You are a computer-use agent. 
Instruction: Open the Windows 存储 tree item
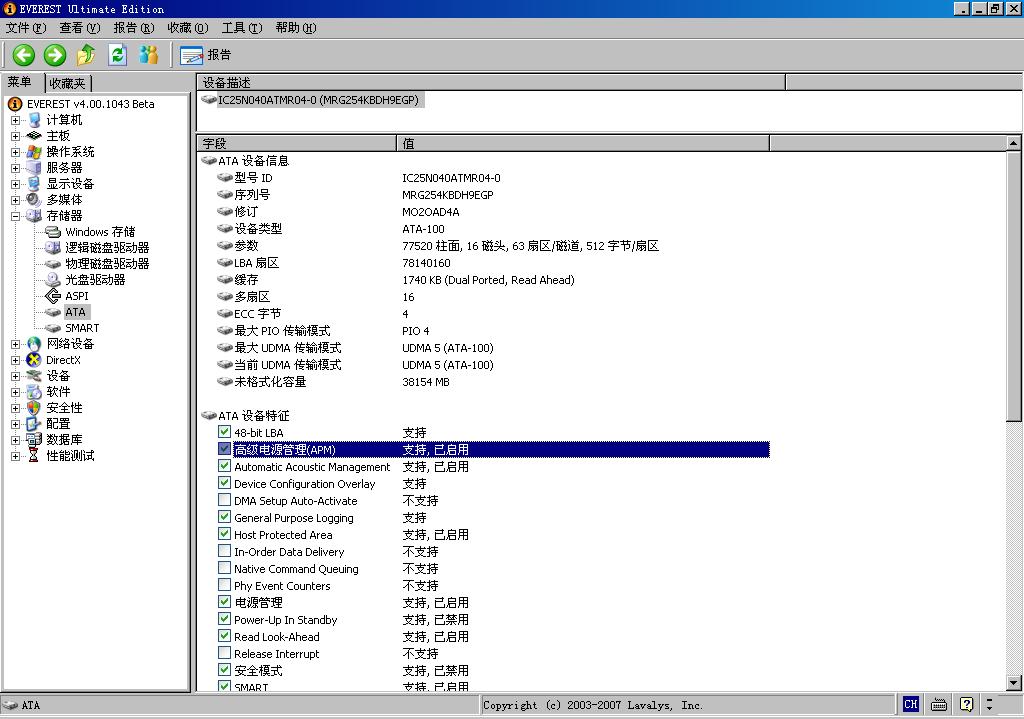pyautogui.click(x=100, y=232)
